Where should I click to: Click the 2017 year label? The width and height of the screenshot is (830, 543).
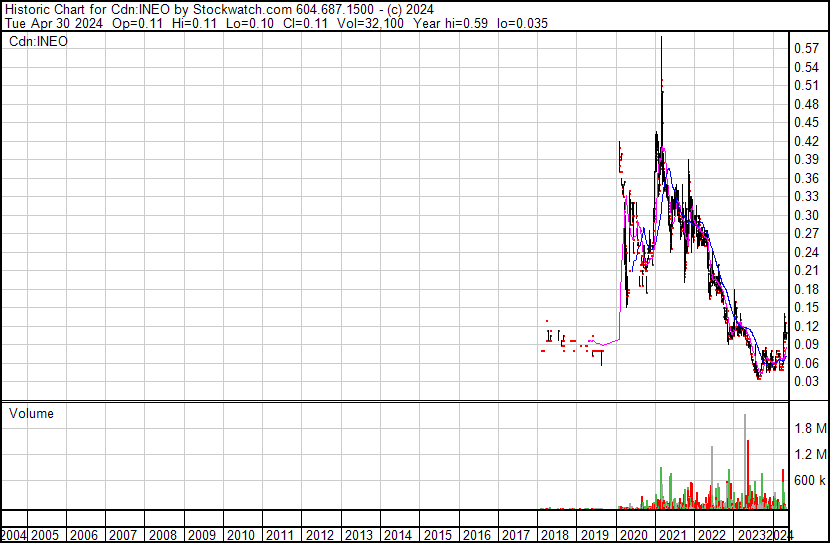pos(516,536)
